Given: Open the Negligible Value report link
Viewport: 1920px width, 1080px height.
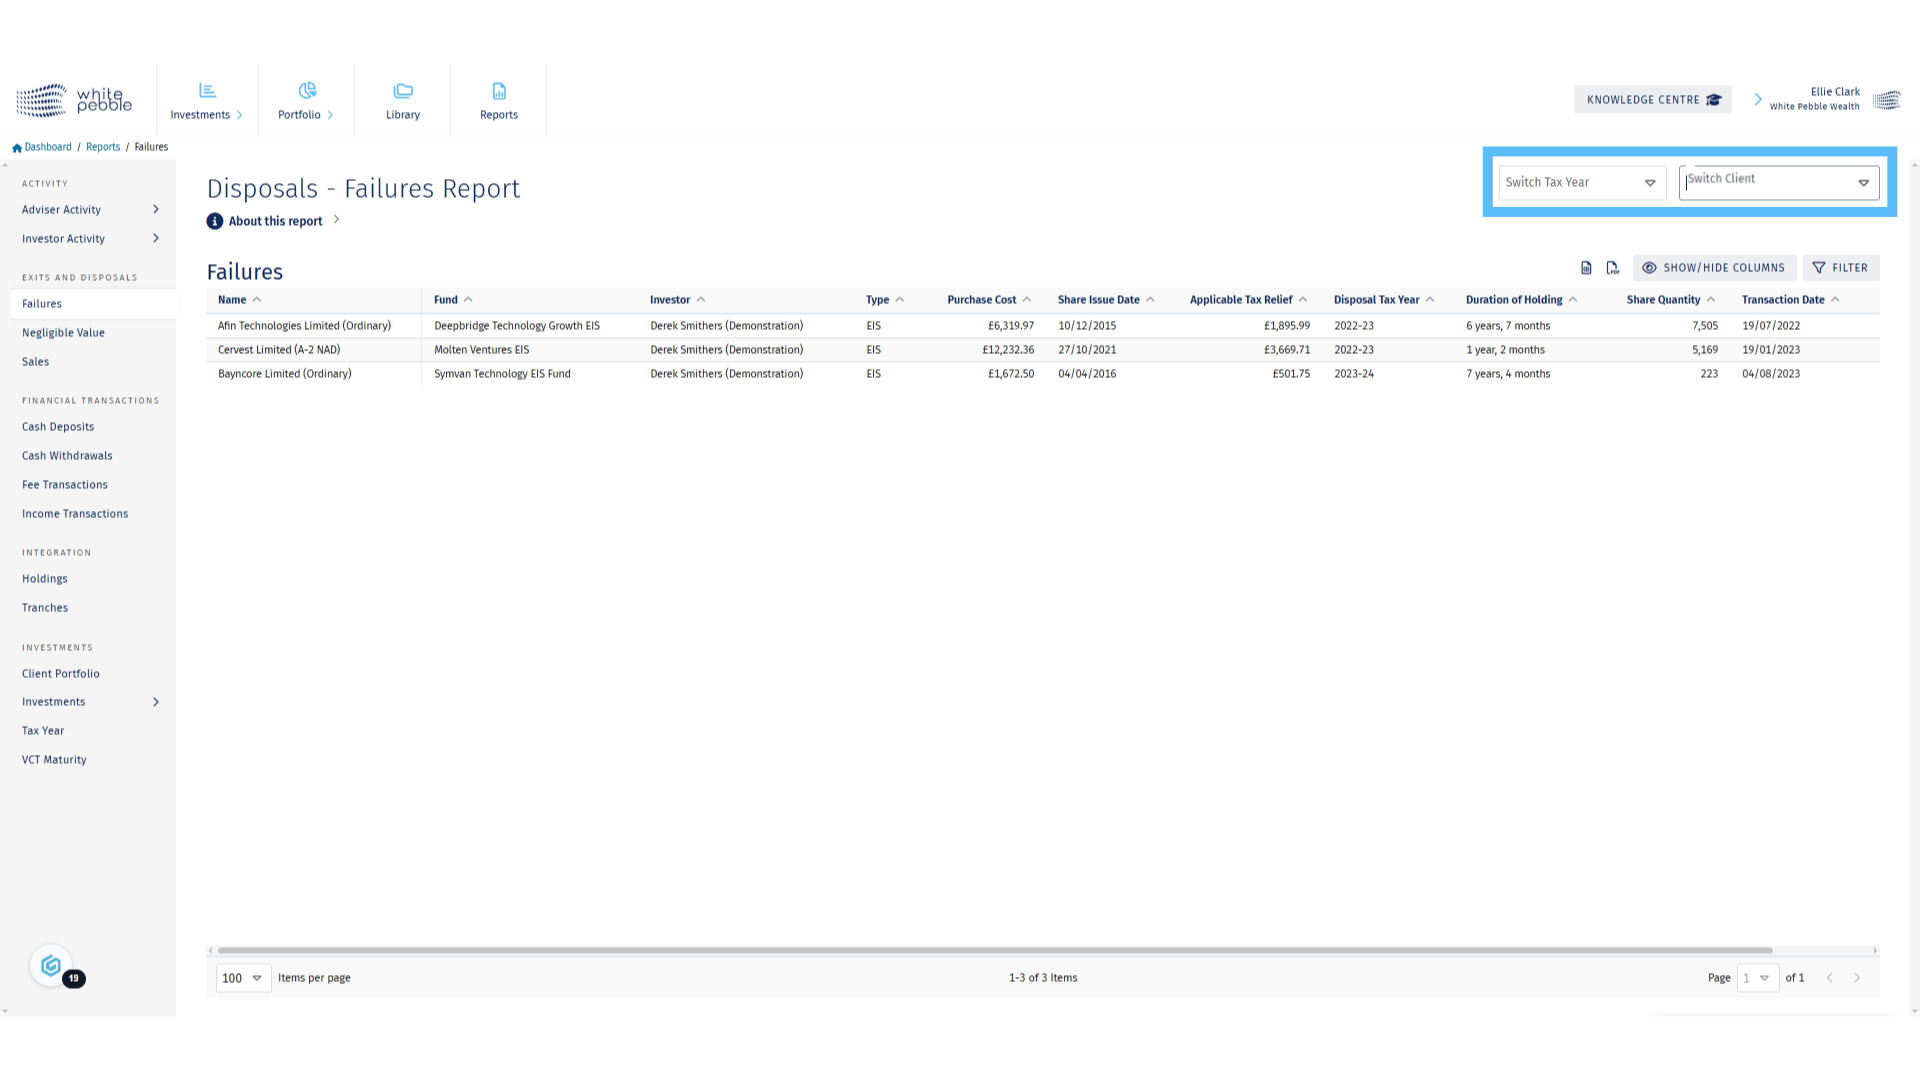Looking at the screenshot, I should [x=63, y=333].
